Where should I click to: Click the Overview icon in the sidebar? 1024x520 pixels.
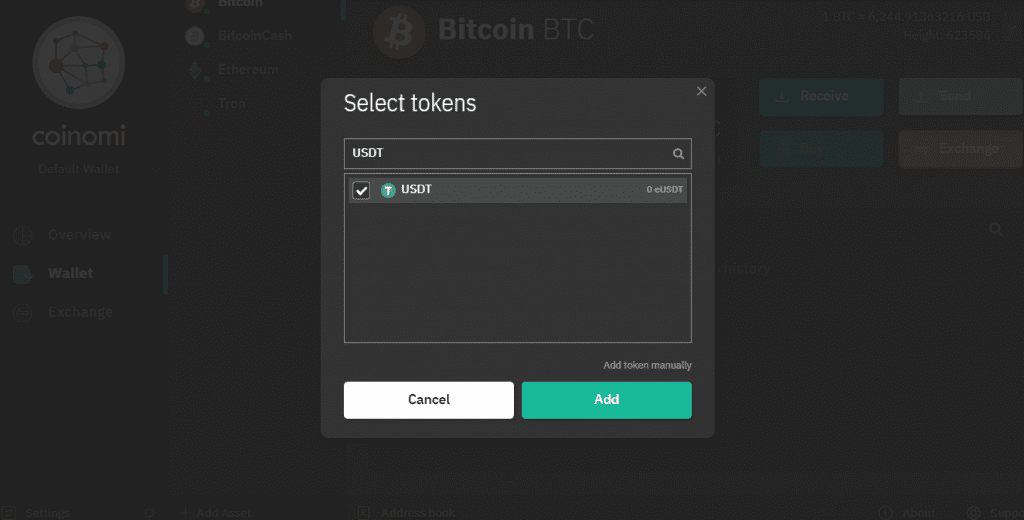pyautogui.click(x=22, y=235)
